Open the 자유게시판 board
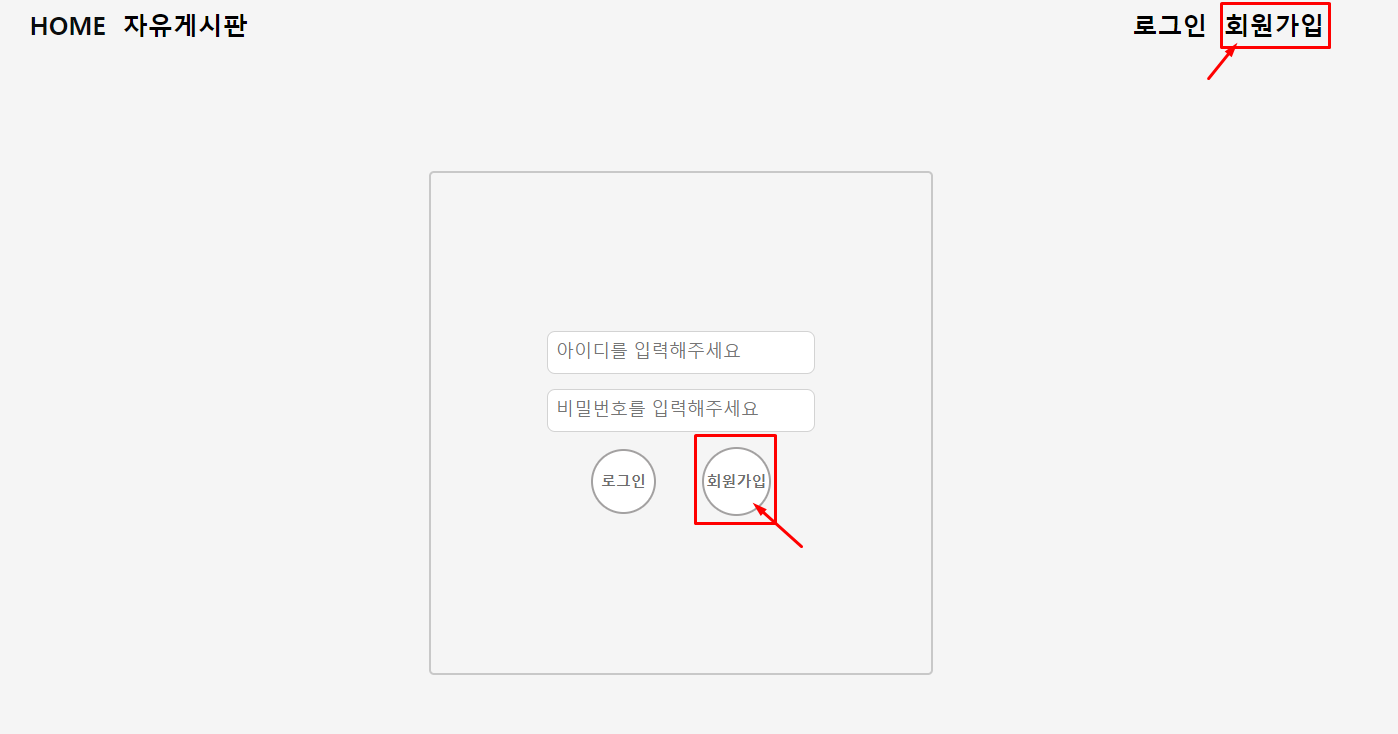Viewport: 1398px width, 734px height. (185, 27)
